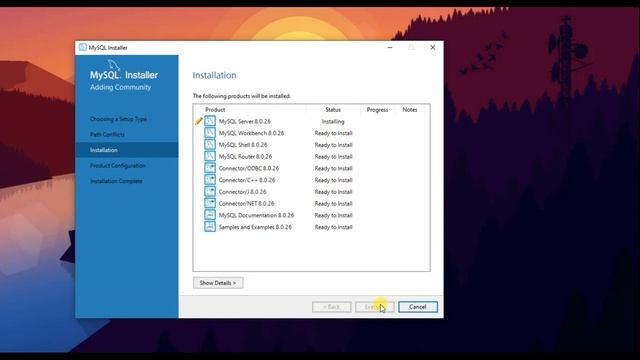Select the MySQL Workbench 8.0.26 row text
The width and height of the screenshot is (640, 360).
click(x=251, y=133)
